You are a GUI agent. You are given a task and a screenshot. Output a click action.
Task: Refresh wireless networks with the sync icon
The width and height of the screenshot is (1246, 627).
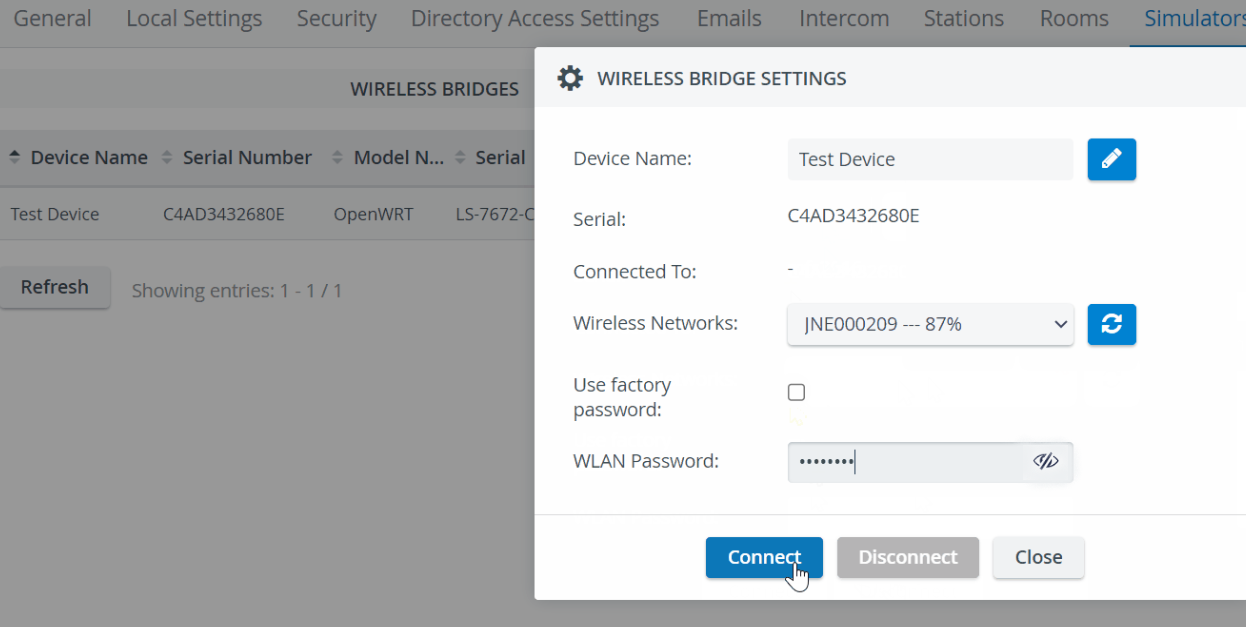tap(1111, 324)
